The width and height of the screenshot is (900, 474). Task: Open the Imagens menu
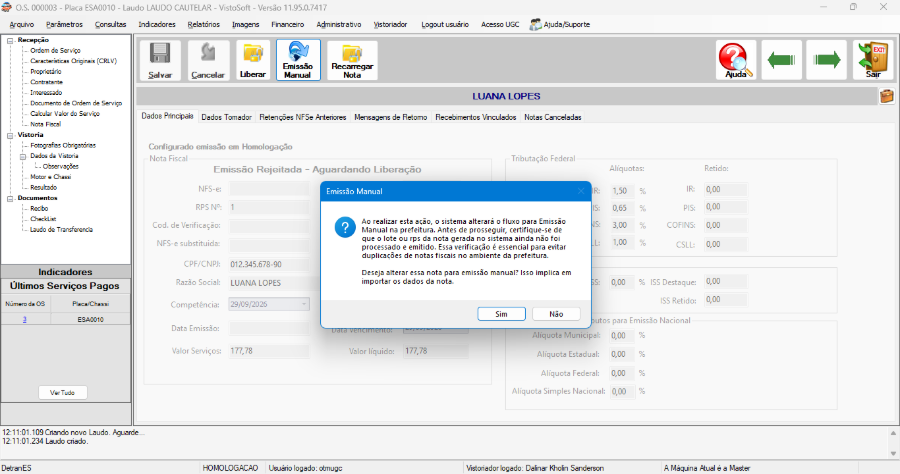246,25
